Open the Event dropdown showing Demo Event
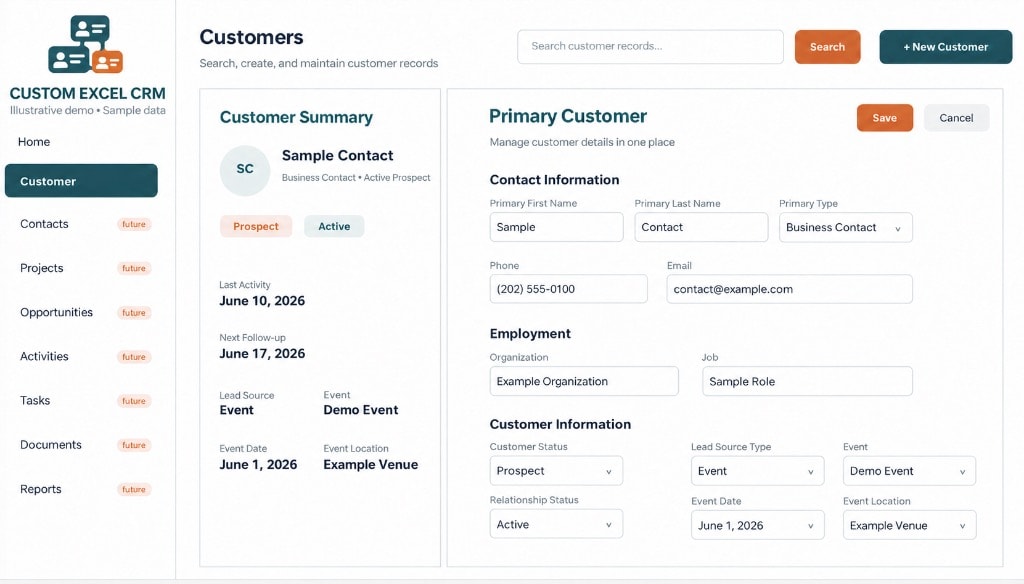The height and width of the screenshot is (584, 1024). 910,471
